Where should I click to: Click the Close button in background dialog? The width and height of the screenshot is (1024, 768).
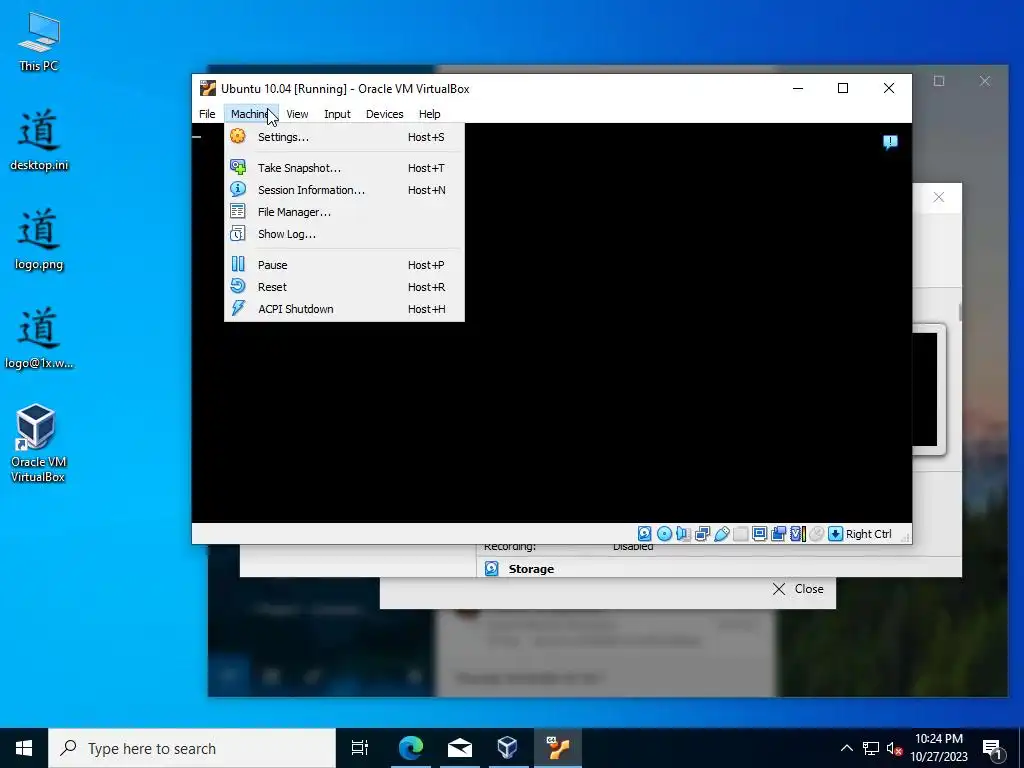[798, 589]
